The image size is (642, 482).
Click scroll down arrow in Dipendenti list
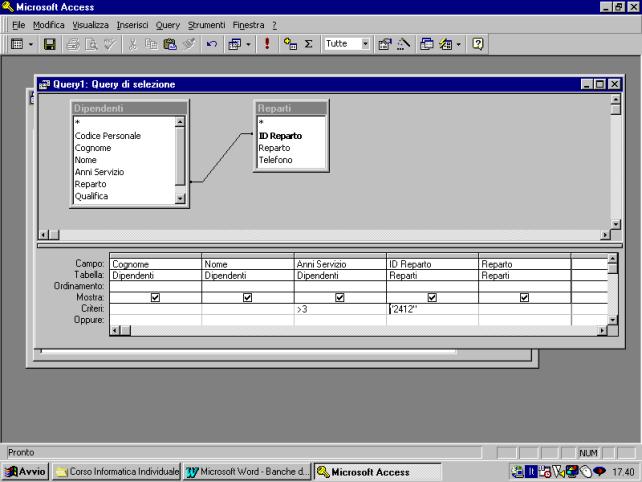point(180,199)
